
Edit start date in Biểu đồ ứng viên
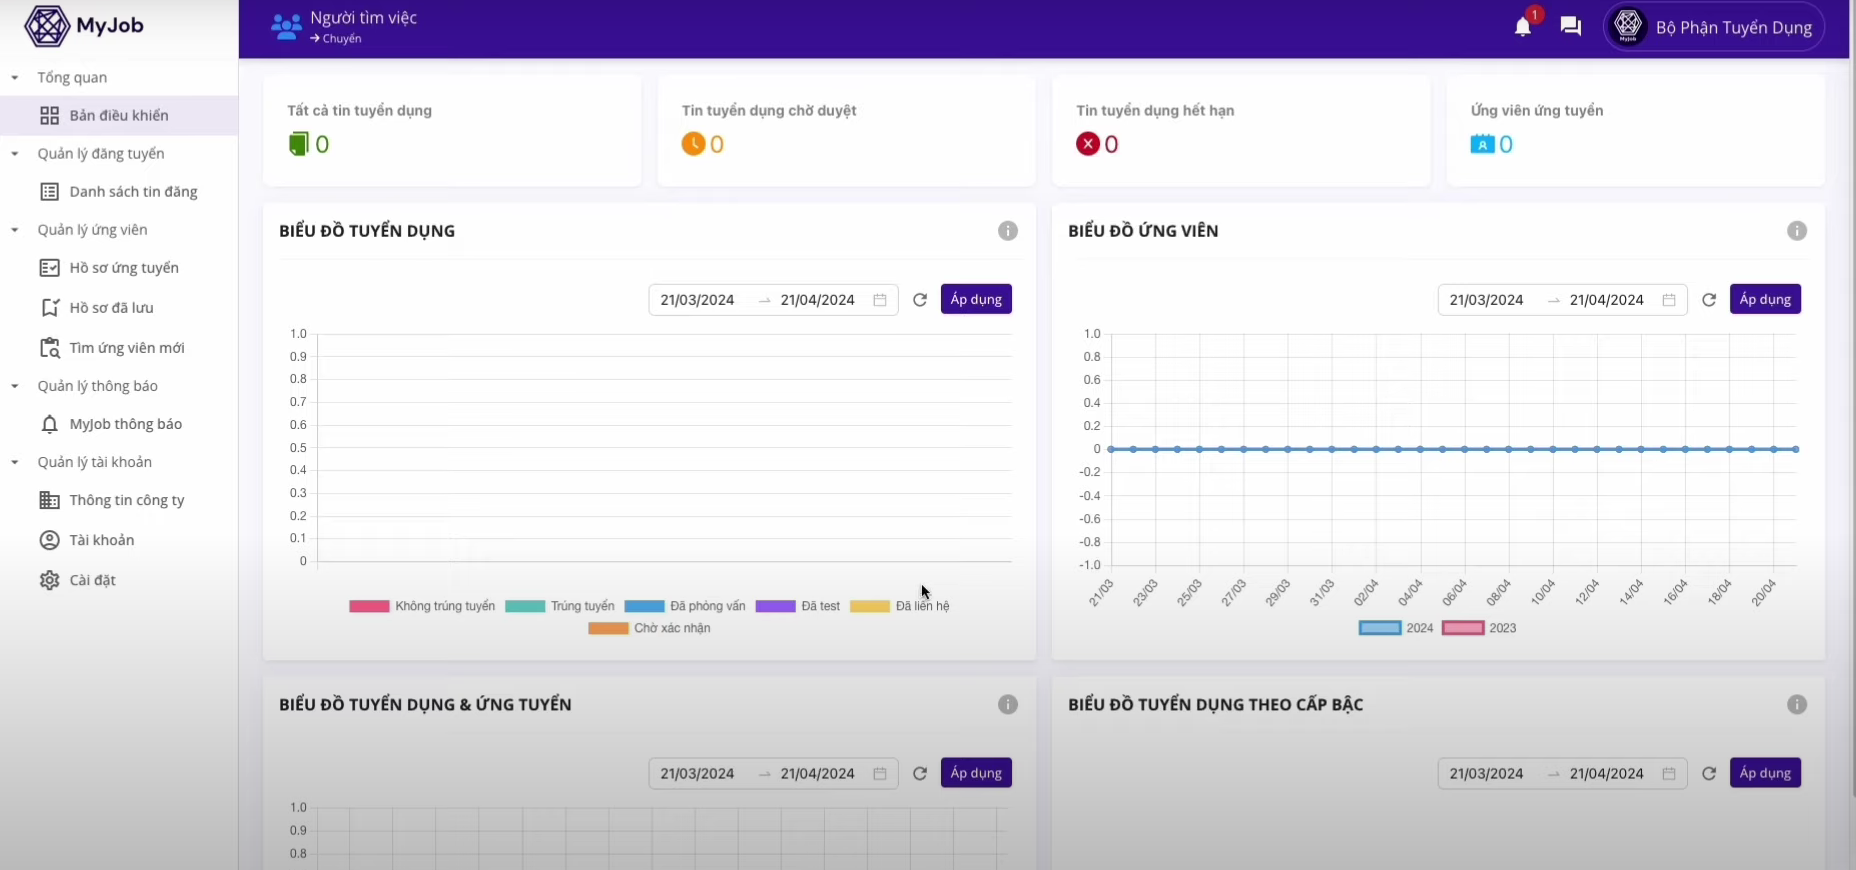[x=1487, y=300]
